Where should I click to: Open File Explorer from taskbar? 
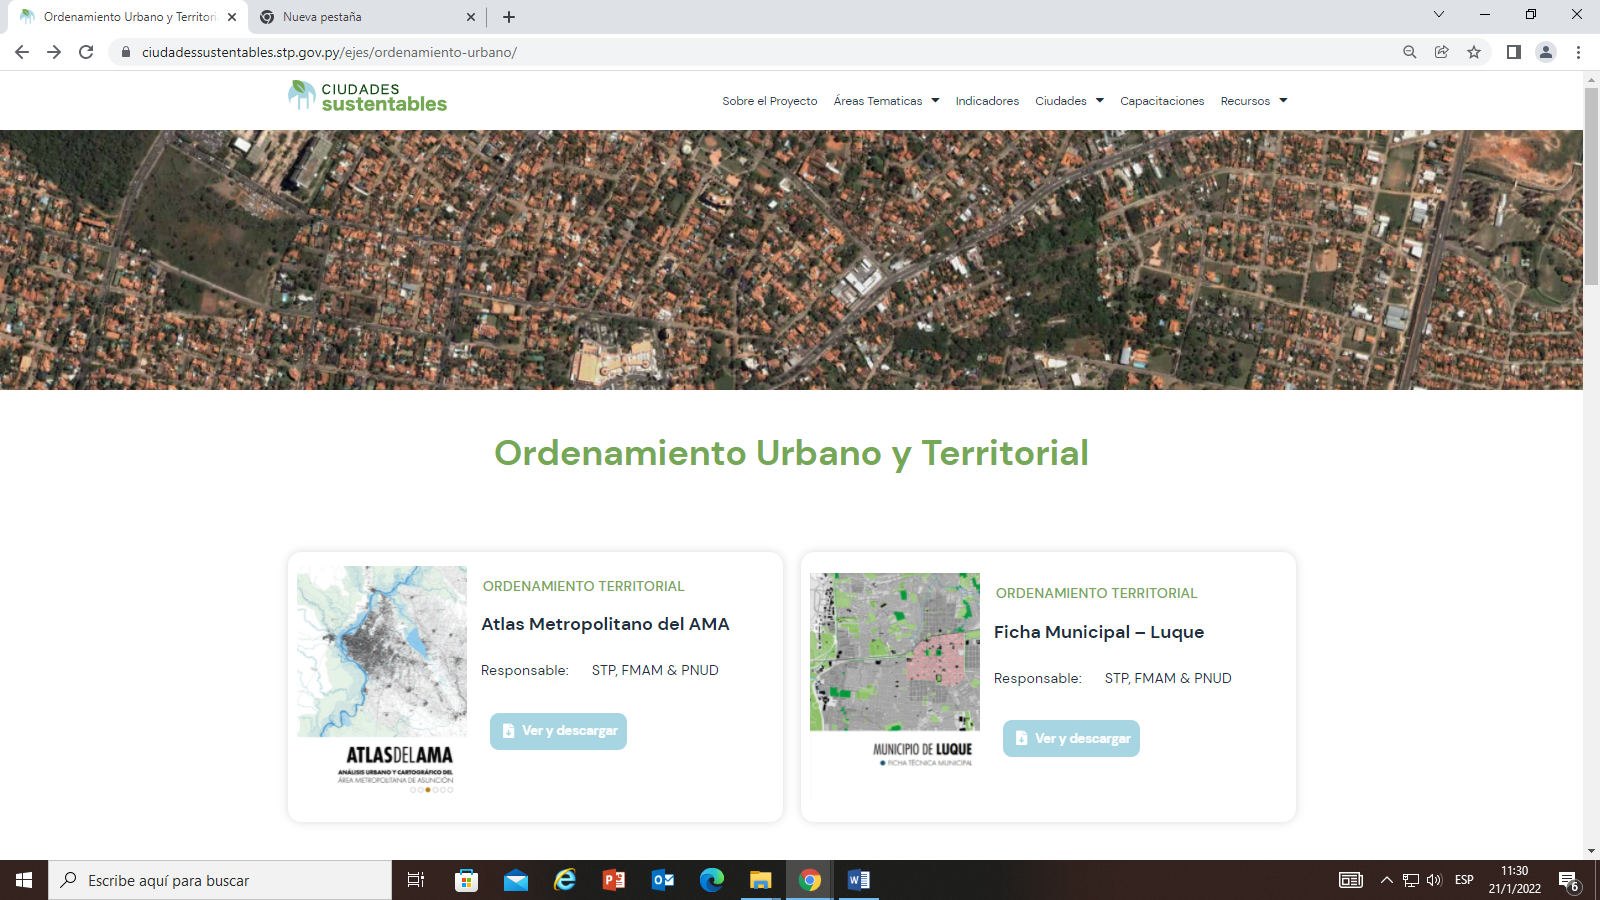tap(761, 880)
